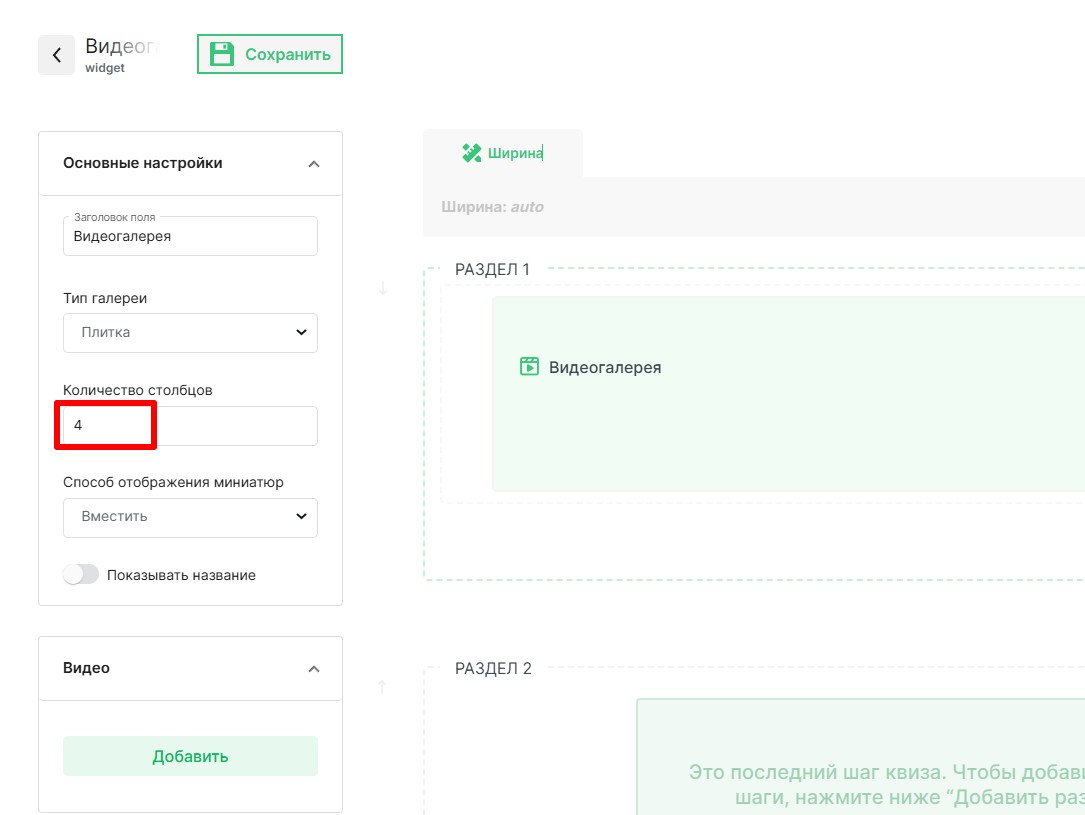Click the Заголовок поля text field
This screenshot has width=1085, height=815.
tap(190, 237)
